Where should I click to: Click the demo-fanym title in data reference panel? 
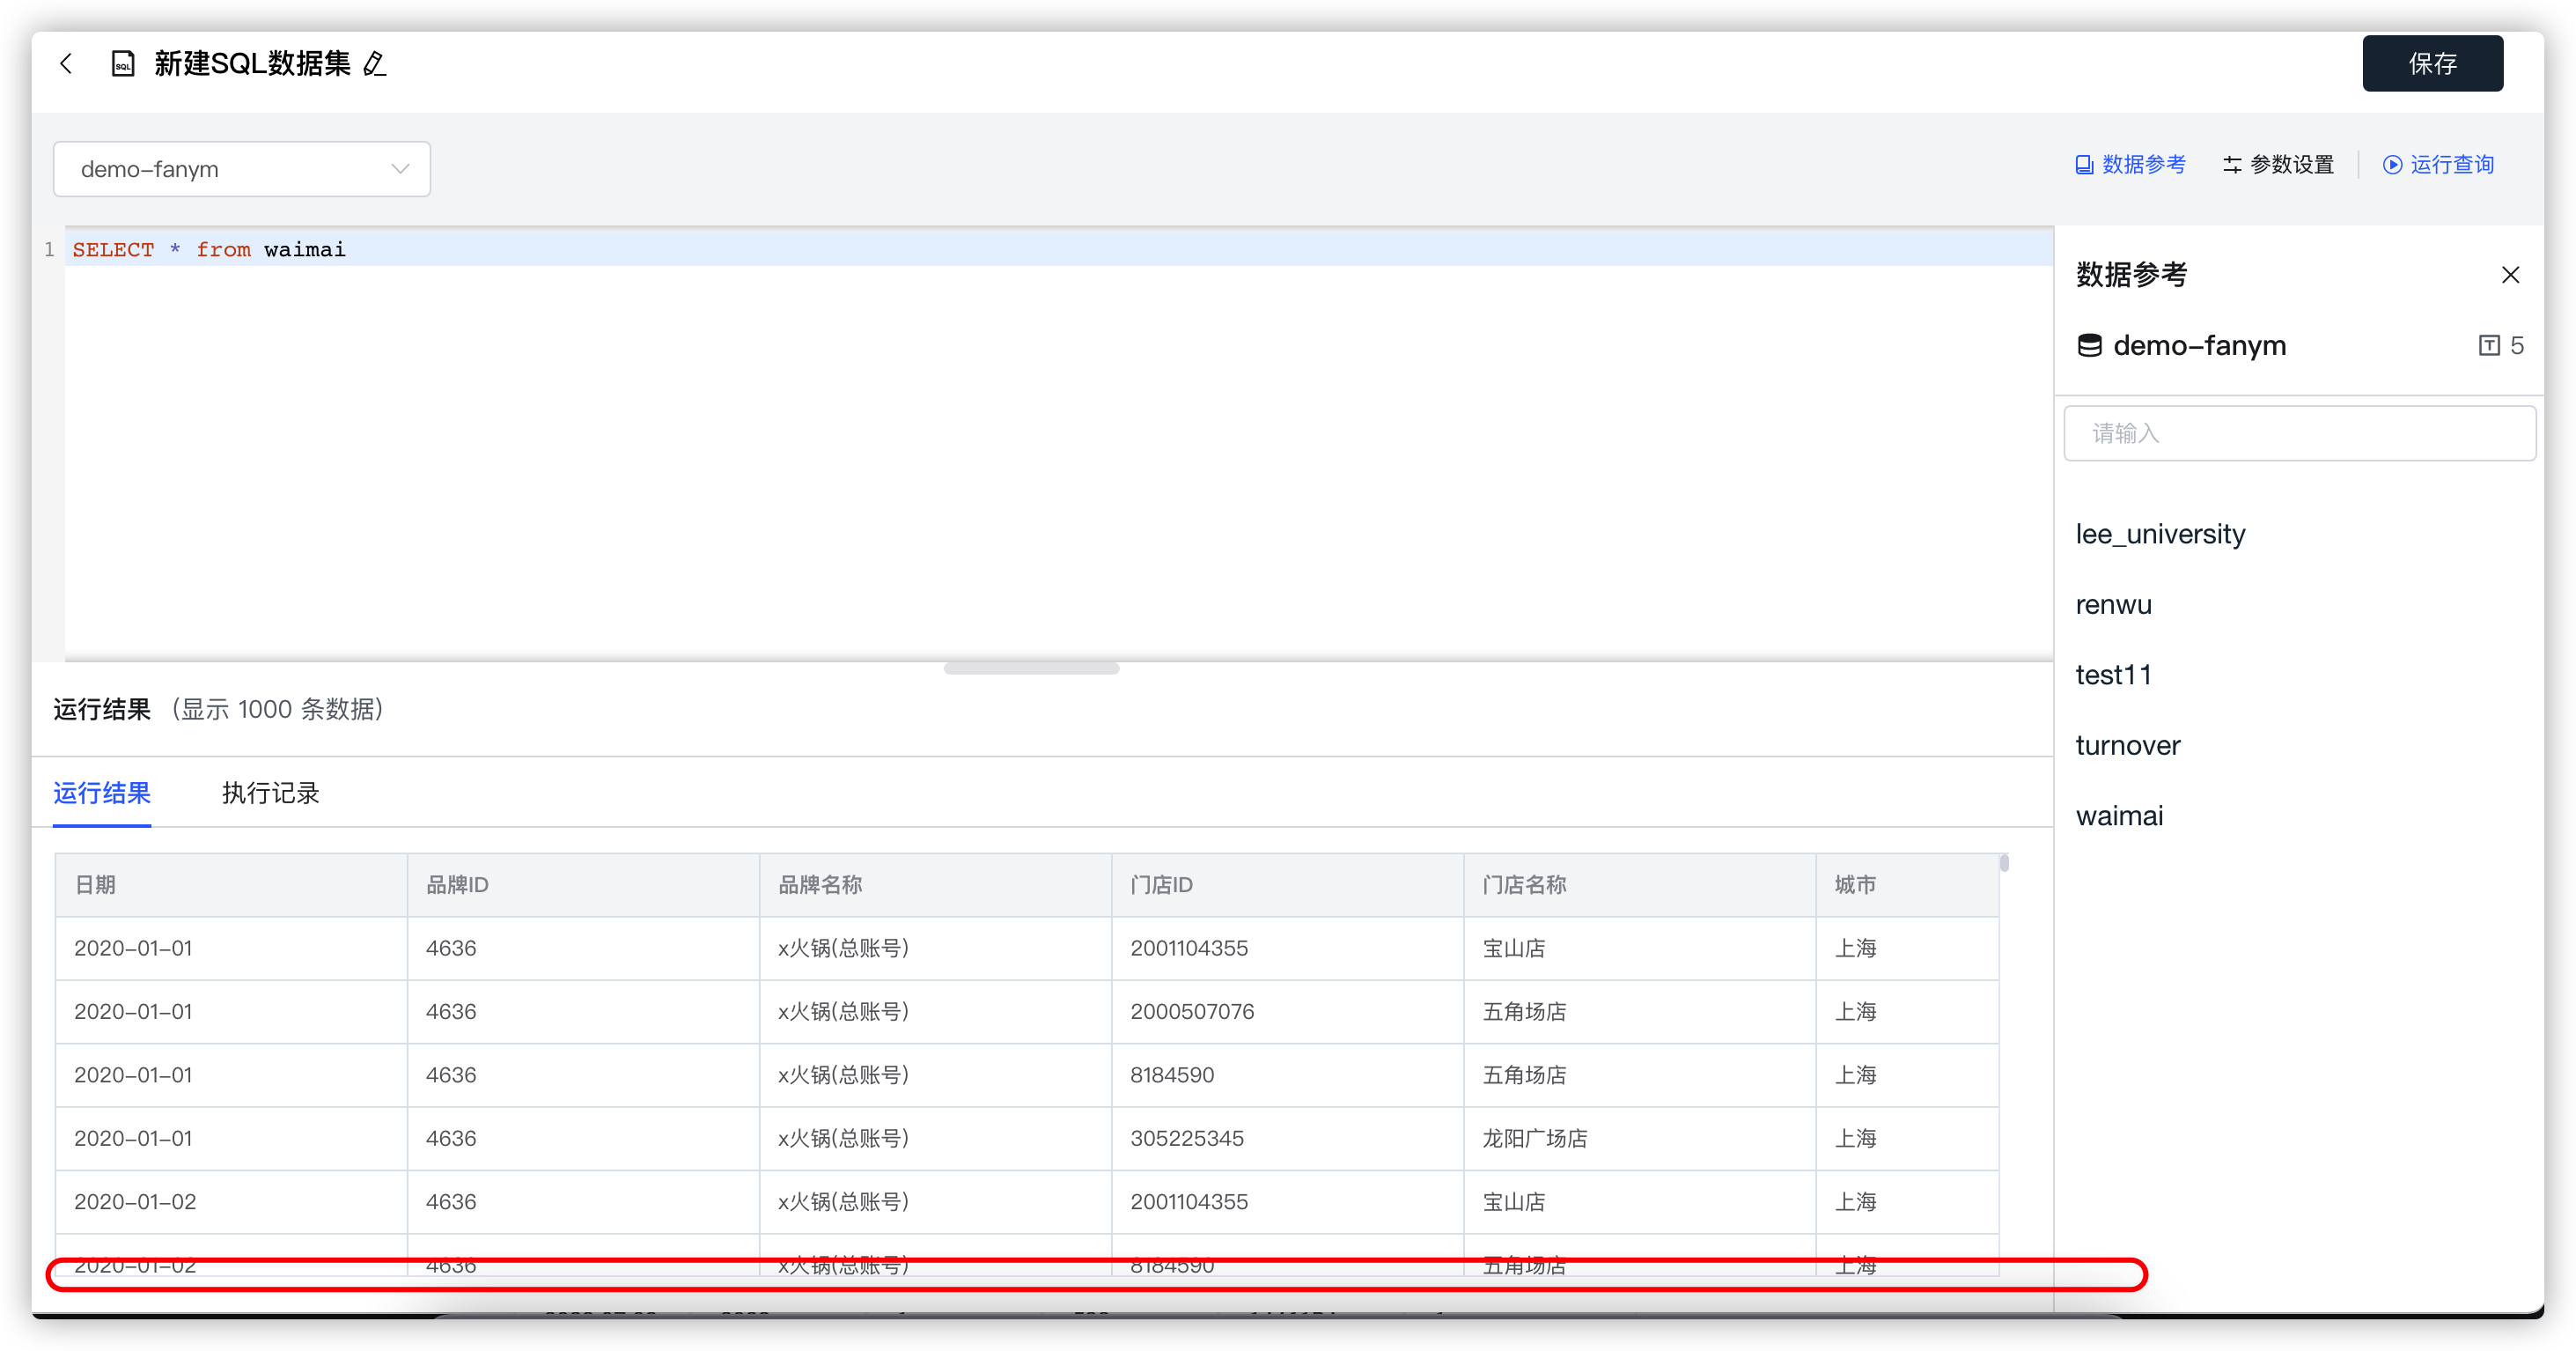click(2199, 346)
